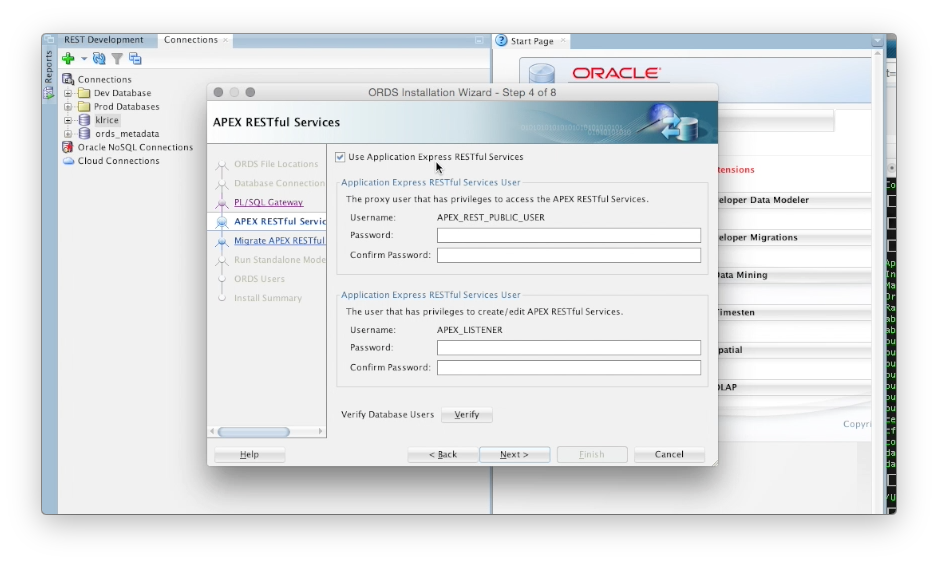This screenshot has height=564, width=938.
Task: Click the Prod Databases folder icon
Action: coord(84,106)
